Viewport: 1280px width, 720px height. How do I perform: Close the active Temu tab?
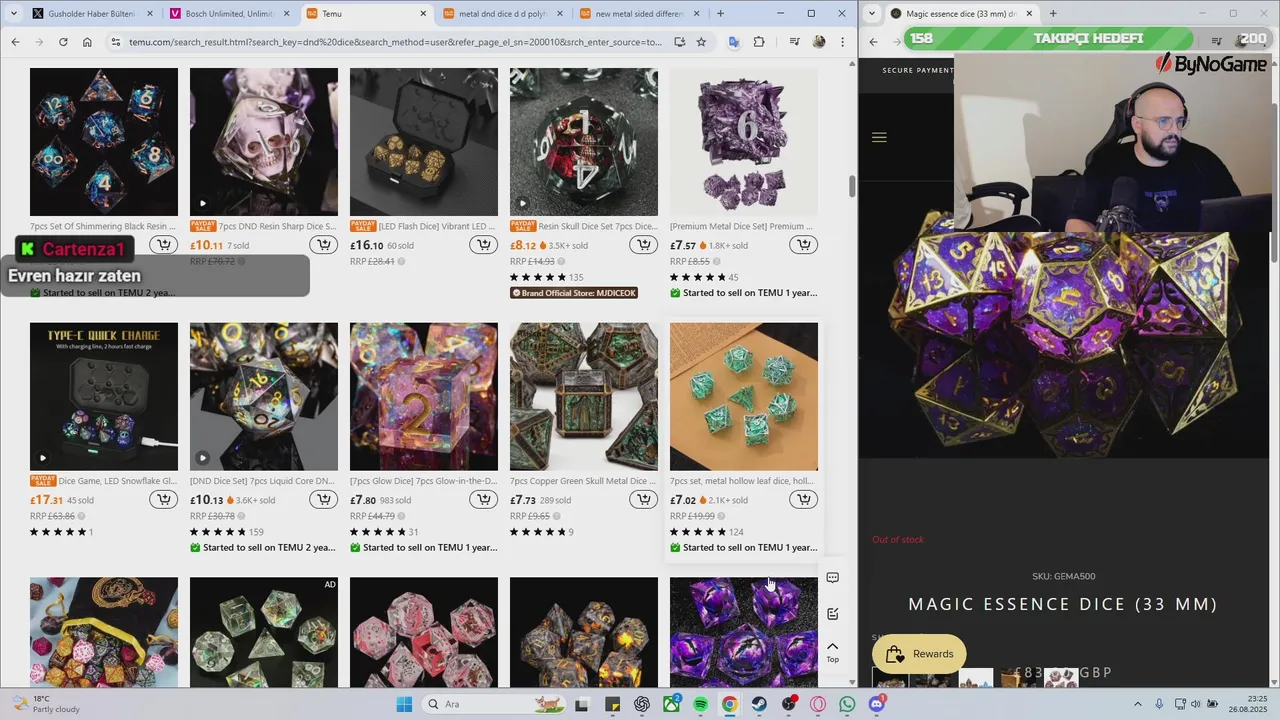tap(423, 14)
